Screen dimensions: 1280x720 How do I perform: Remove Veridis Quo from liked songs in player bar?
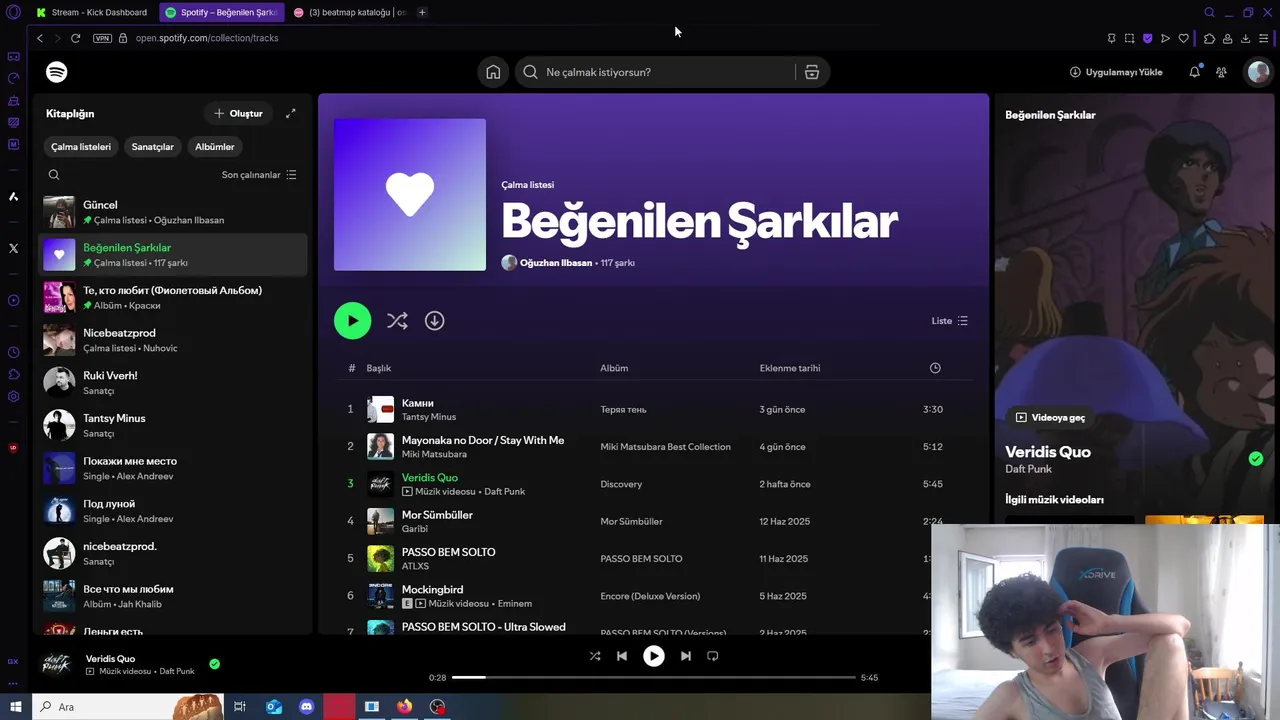(215, 664)
